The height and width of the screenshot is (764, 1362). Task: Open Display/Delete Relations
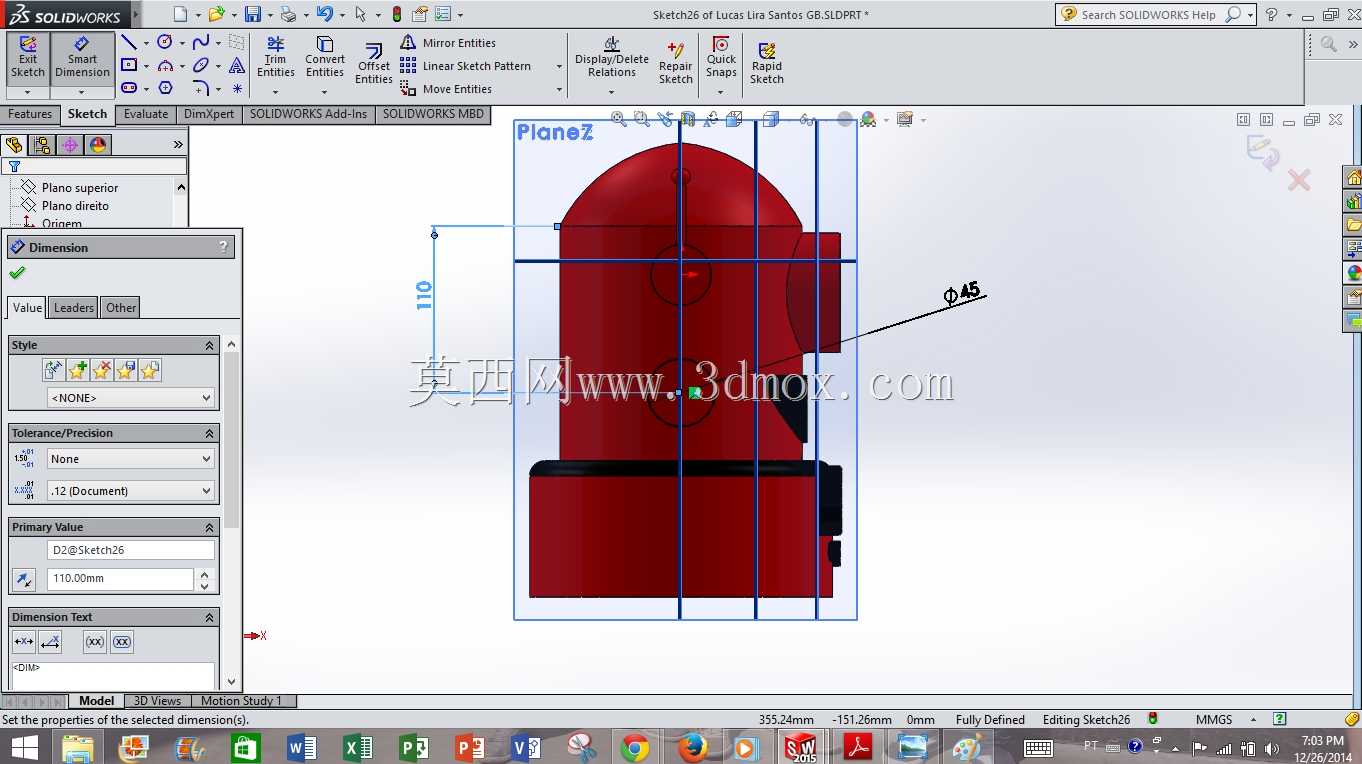tap(612, 57)
